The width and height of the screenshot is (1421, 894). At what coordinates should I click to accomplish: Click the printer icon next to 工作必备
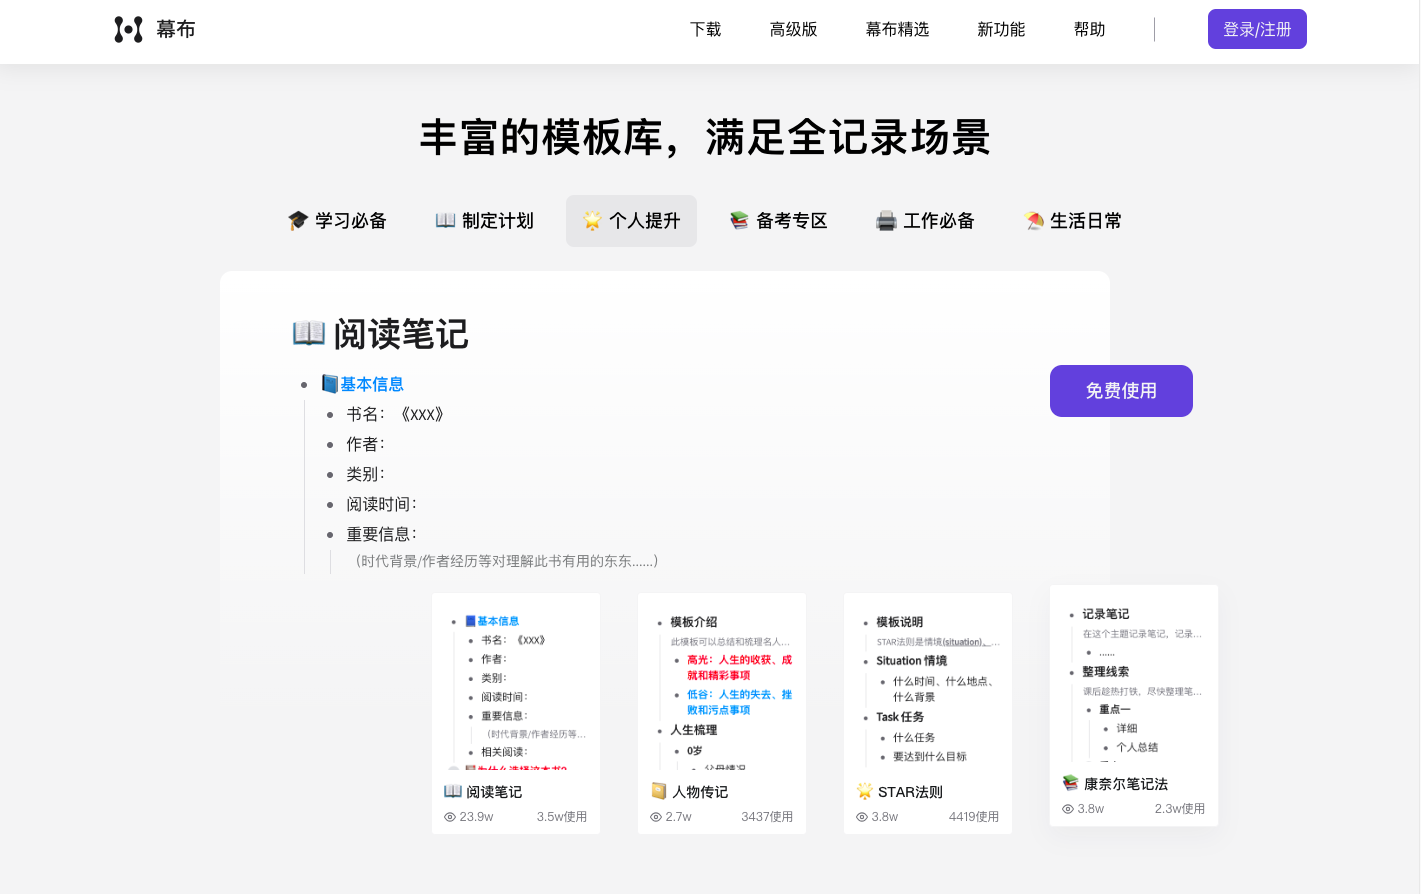click(885, 220)
